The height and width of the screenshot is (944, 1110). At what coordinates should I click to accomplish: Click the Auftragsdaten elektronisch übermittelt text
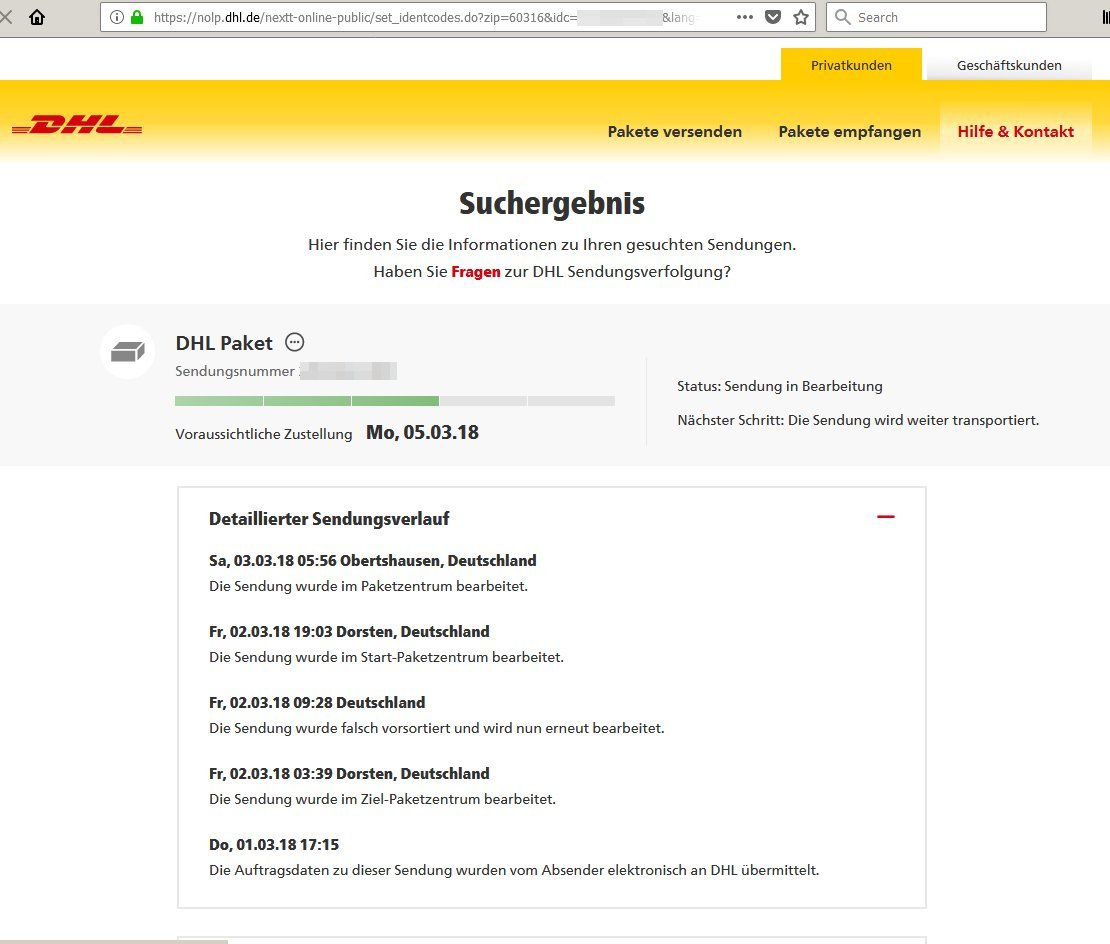(514, 870)
